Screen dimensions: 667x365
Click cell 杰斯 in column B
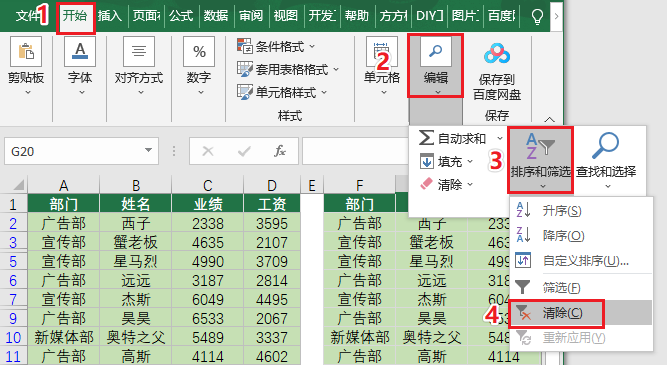(x=135, y=299)
